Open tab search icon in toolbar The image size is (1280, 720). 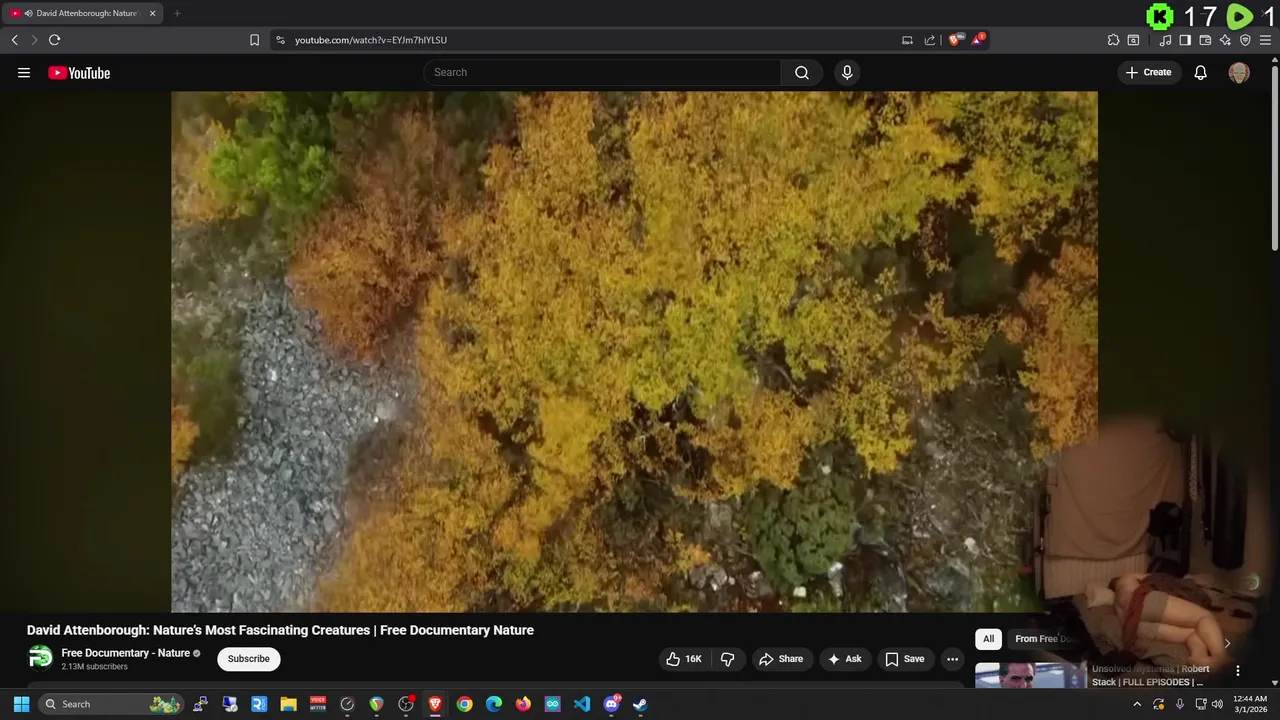[1133, 40]
